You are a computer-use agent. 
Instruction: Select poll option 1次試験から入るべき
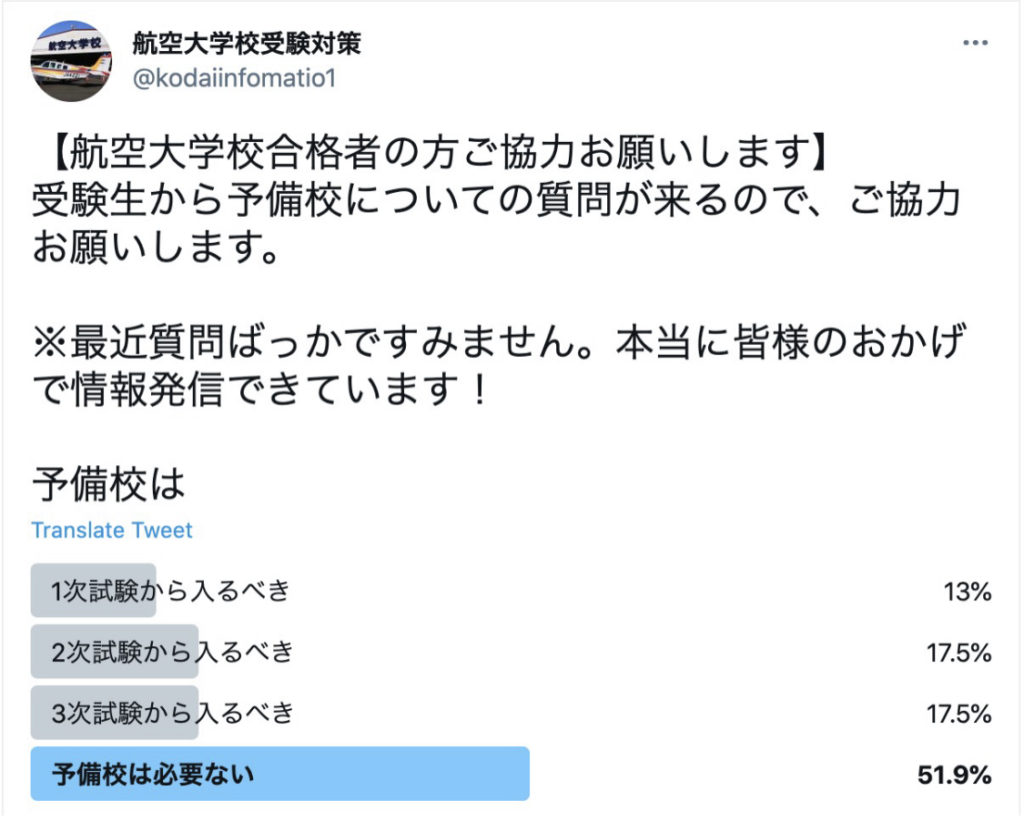tap(170, 591)
